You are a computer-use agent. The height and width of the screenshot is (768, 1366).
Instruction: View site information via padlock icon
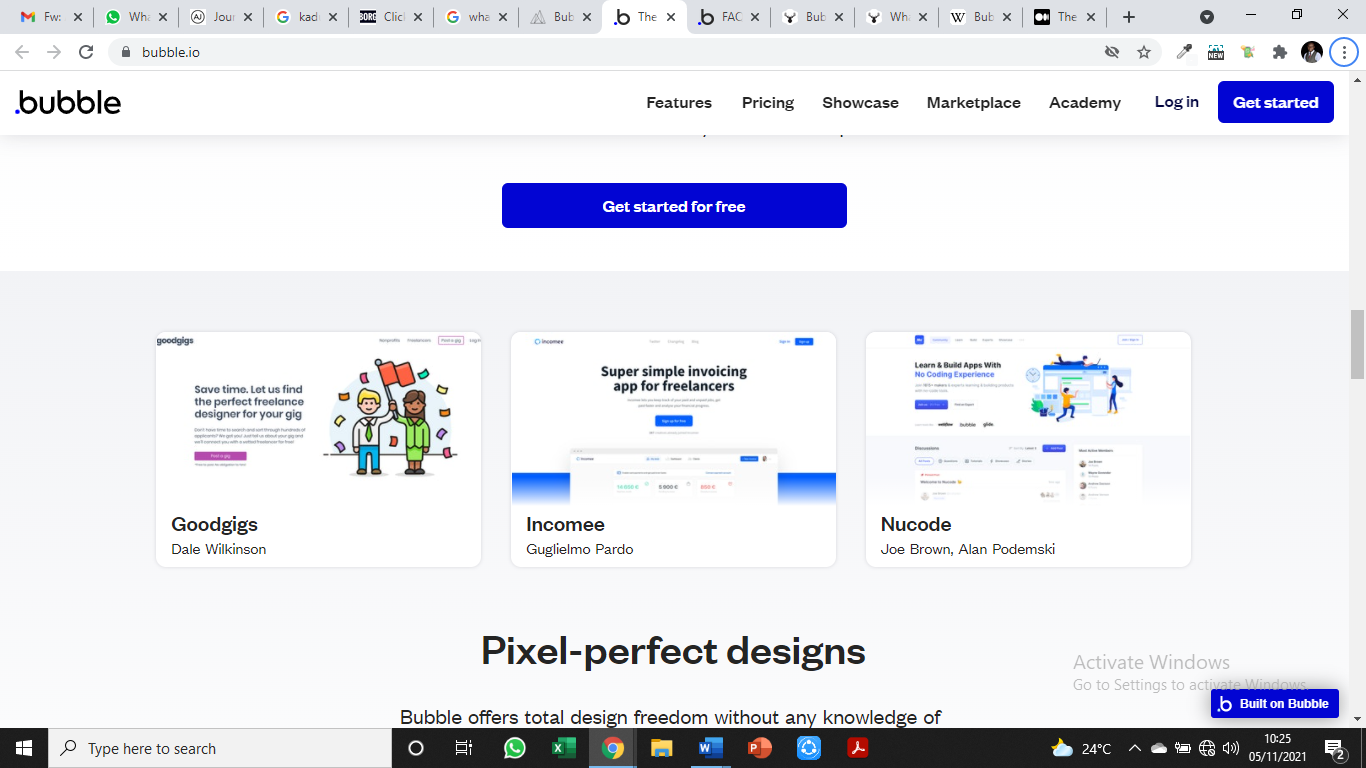click(x=125, y=52)
